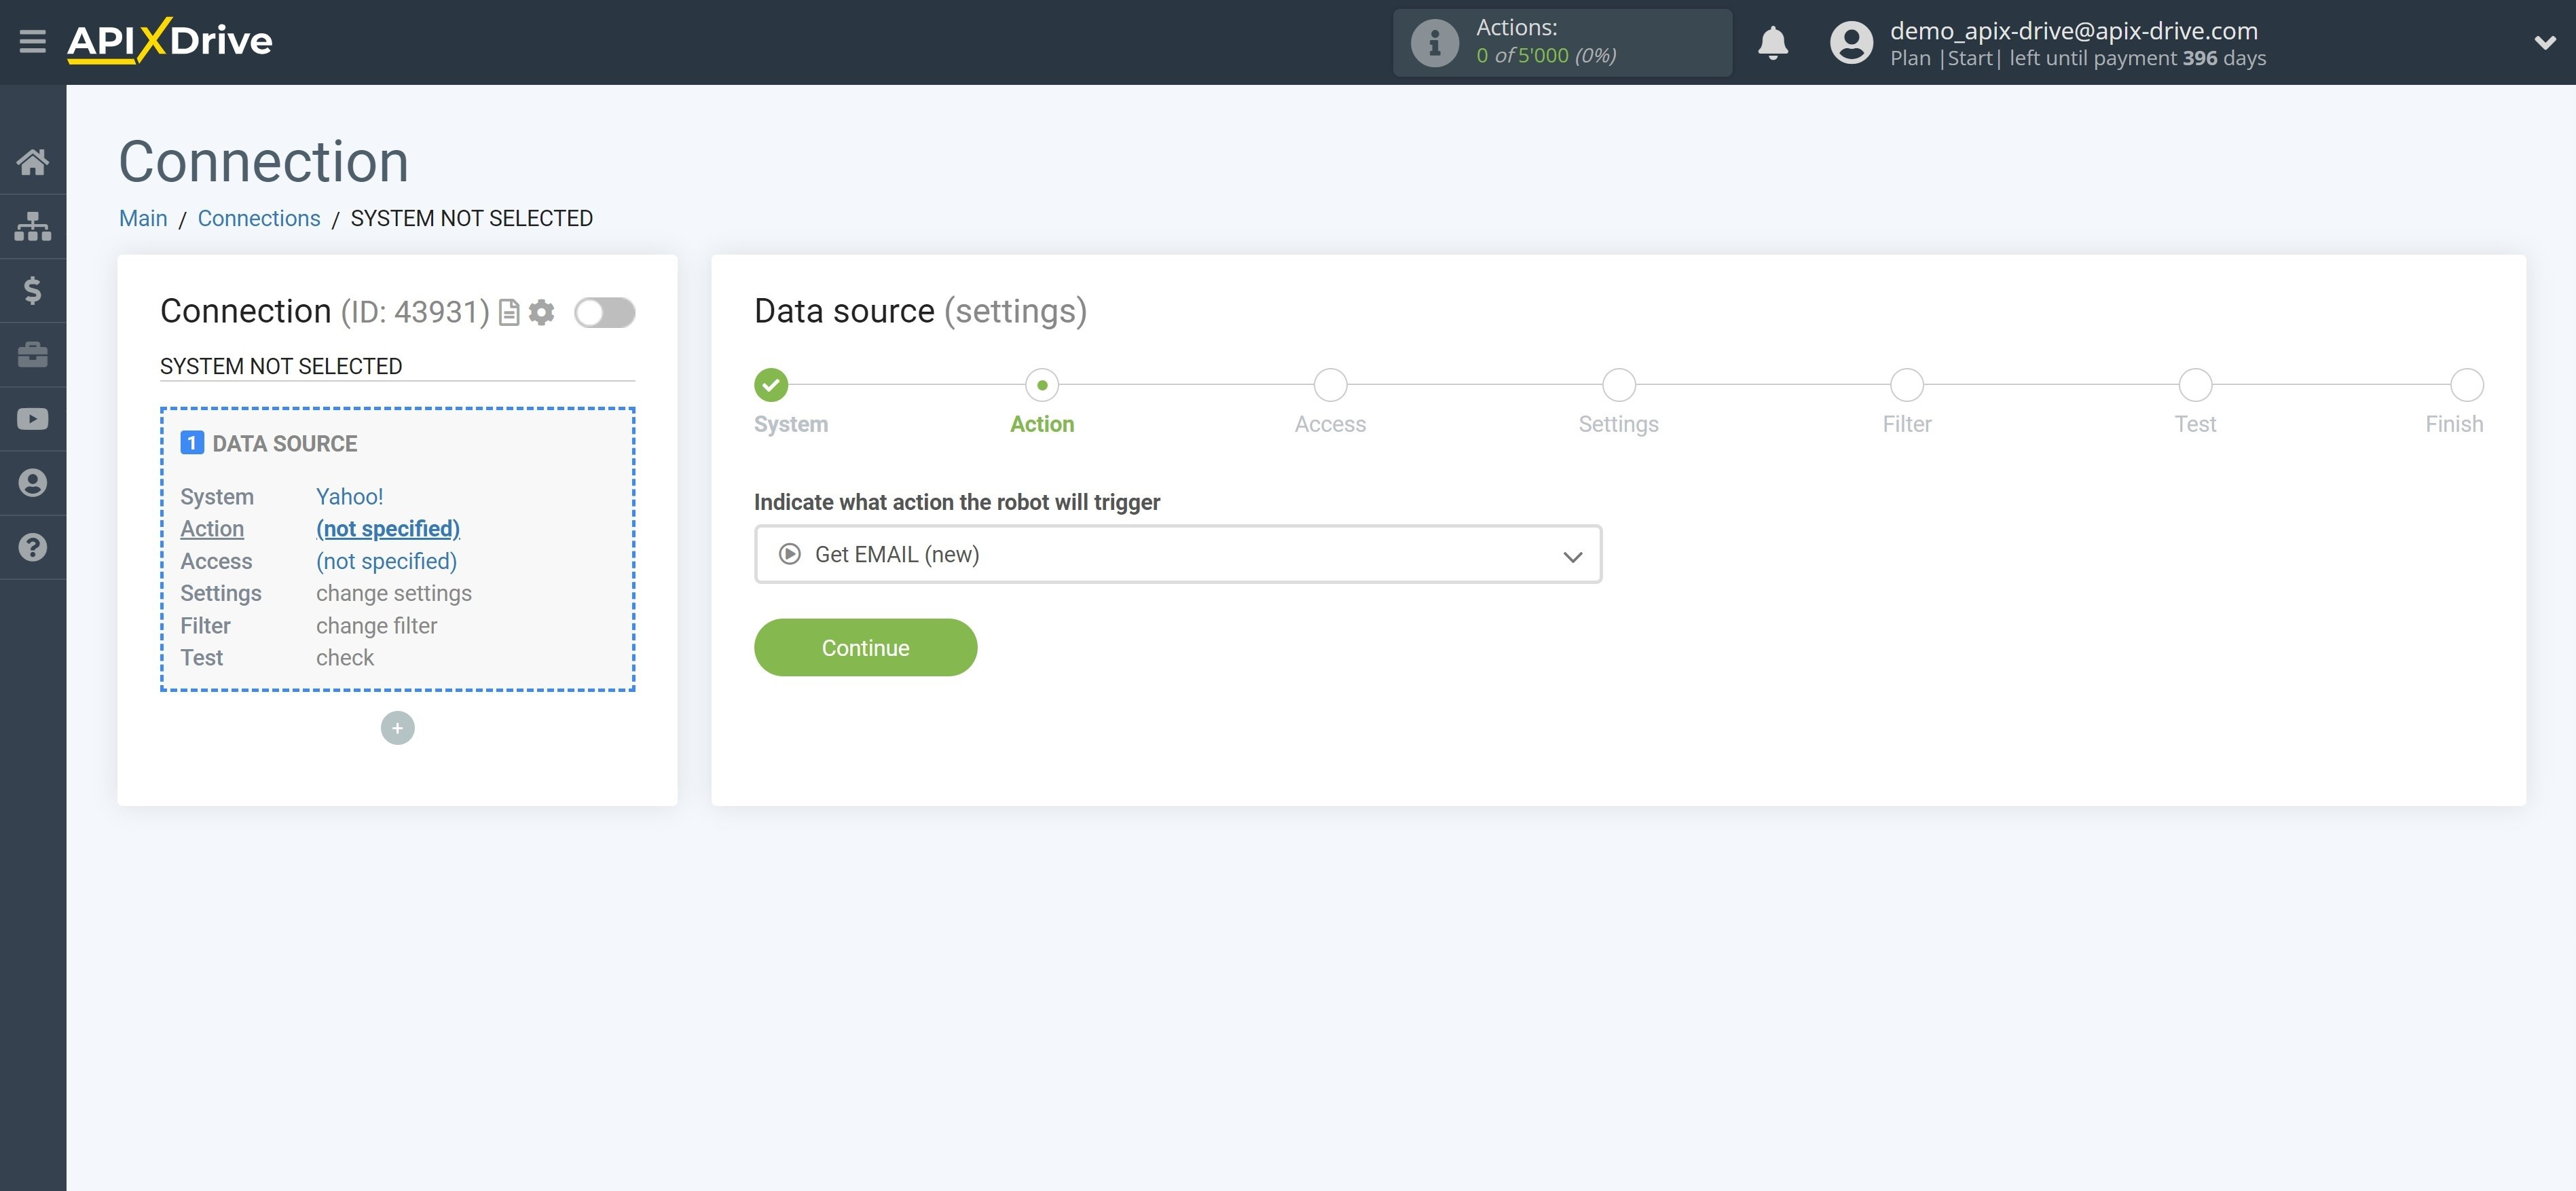Open the notifications bell
The width and height of the screenshot is (2576, 1191).
(1772, 42)
